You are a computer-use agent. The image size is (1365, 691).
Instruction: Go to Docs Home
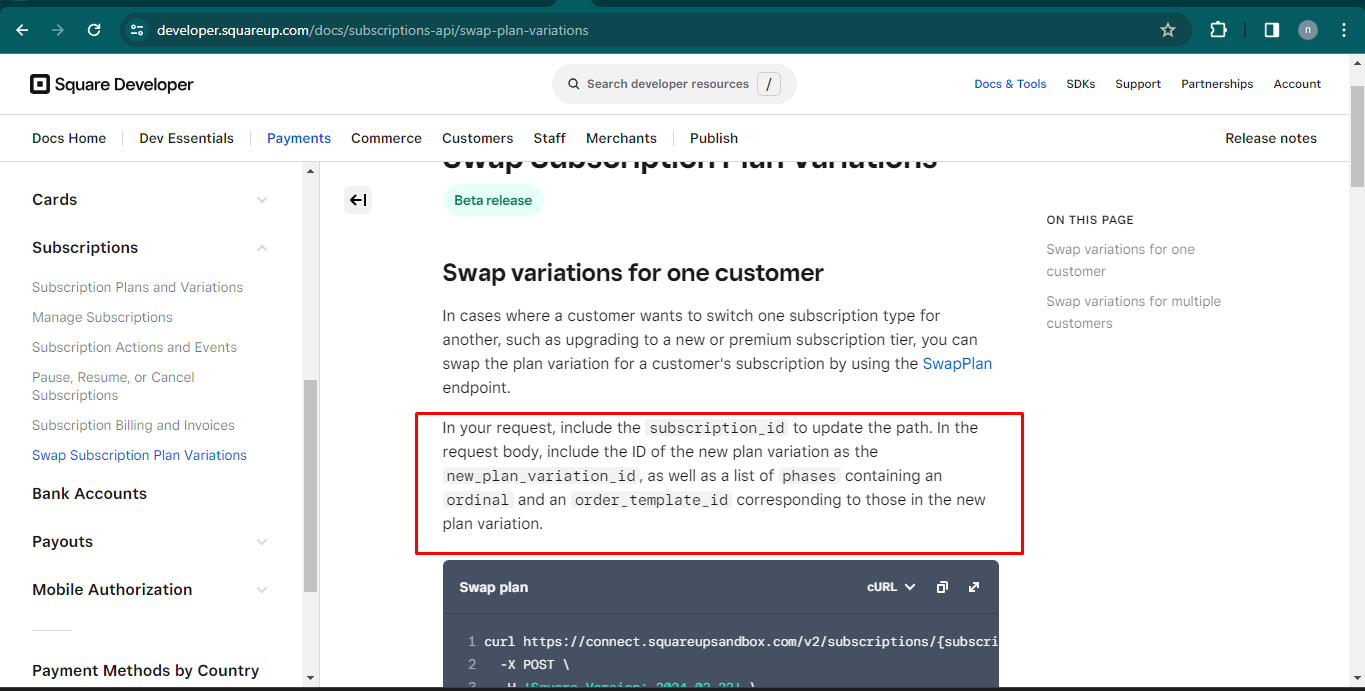[x=69, y=138]
